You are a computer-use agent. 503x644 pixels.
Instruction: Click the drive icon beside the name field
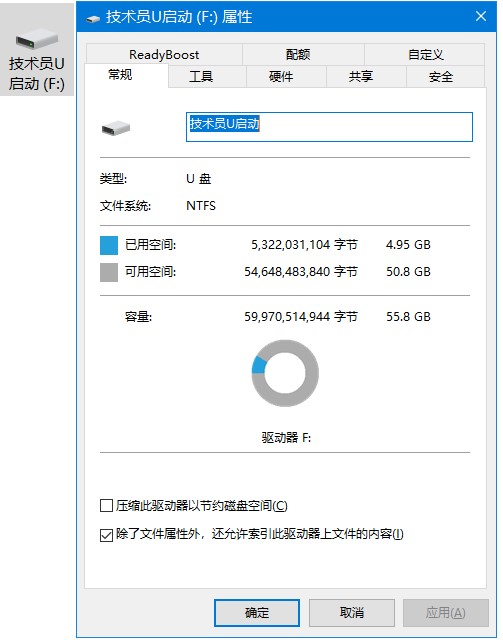pyautogui.click(x=116, y=128)
